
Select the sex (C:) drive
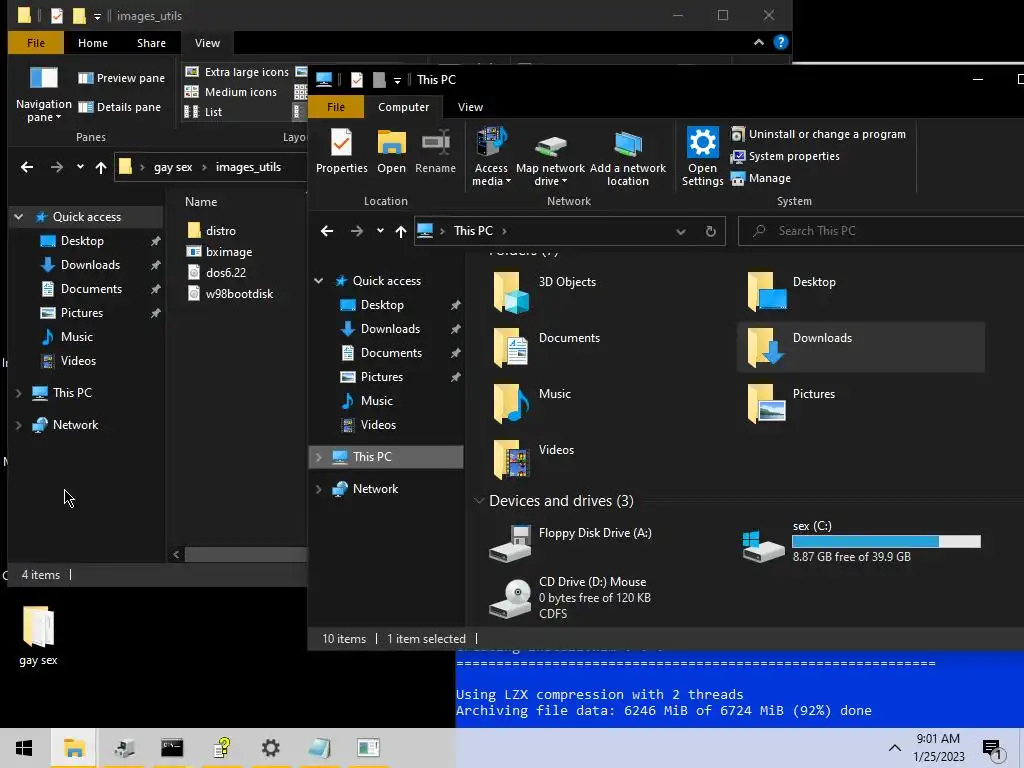[x=861, y=542]
